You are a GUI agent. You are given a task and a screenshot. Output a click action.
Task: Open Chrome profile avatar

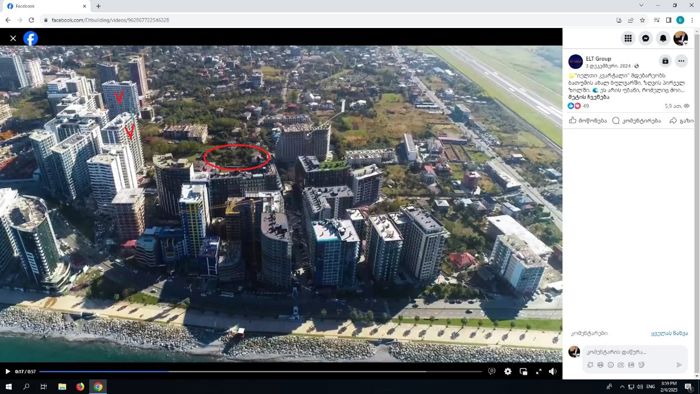point(680,20)
